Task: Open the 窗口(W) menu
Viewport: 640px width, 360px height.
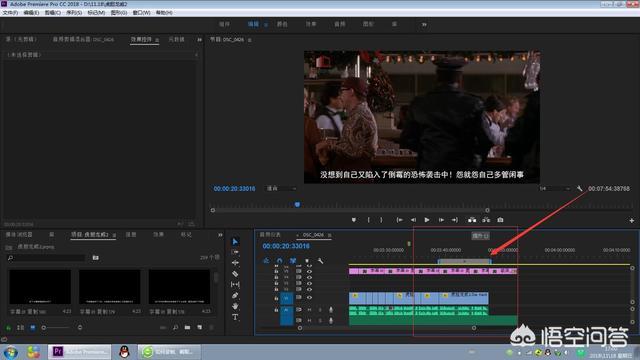Action: pos(141,13)
